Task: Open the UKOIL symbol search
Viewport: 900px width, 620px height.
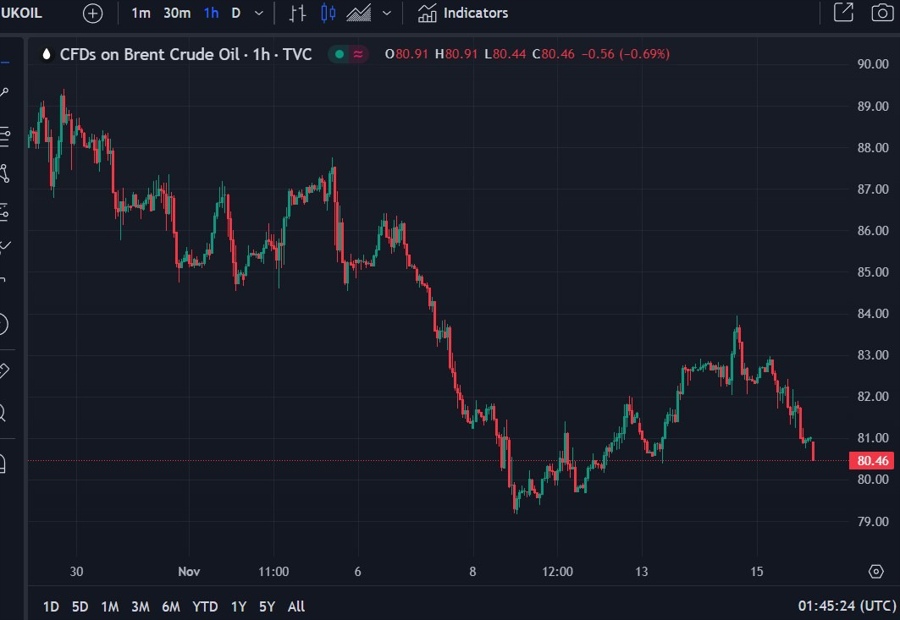Action: (x=21, y=13)
